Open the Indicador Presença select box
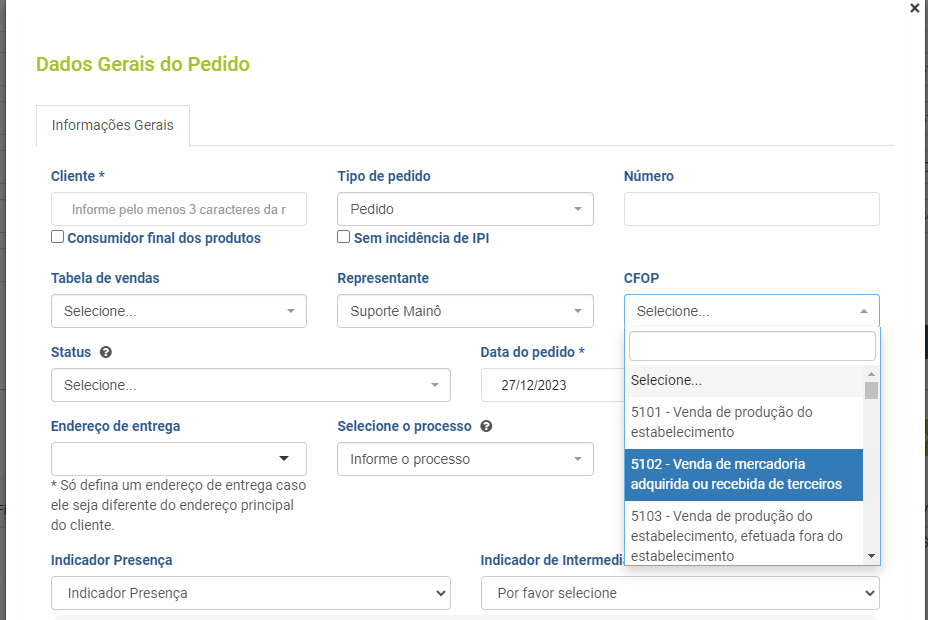The height and width of the screenshot is (620, 928). click(x=251, y=593)
